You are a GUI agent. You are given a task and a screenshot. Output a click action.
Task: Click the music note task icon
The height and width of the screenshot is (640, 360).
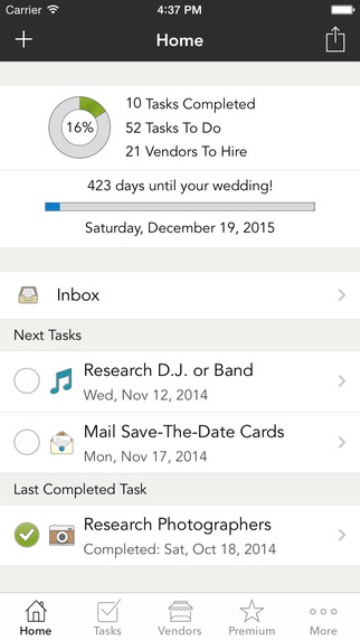click(62, 381)
